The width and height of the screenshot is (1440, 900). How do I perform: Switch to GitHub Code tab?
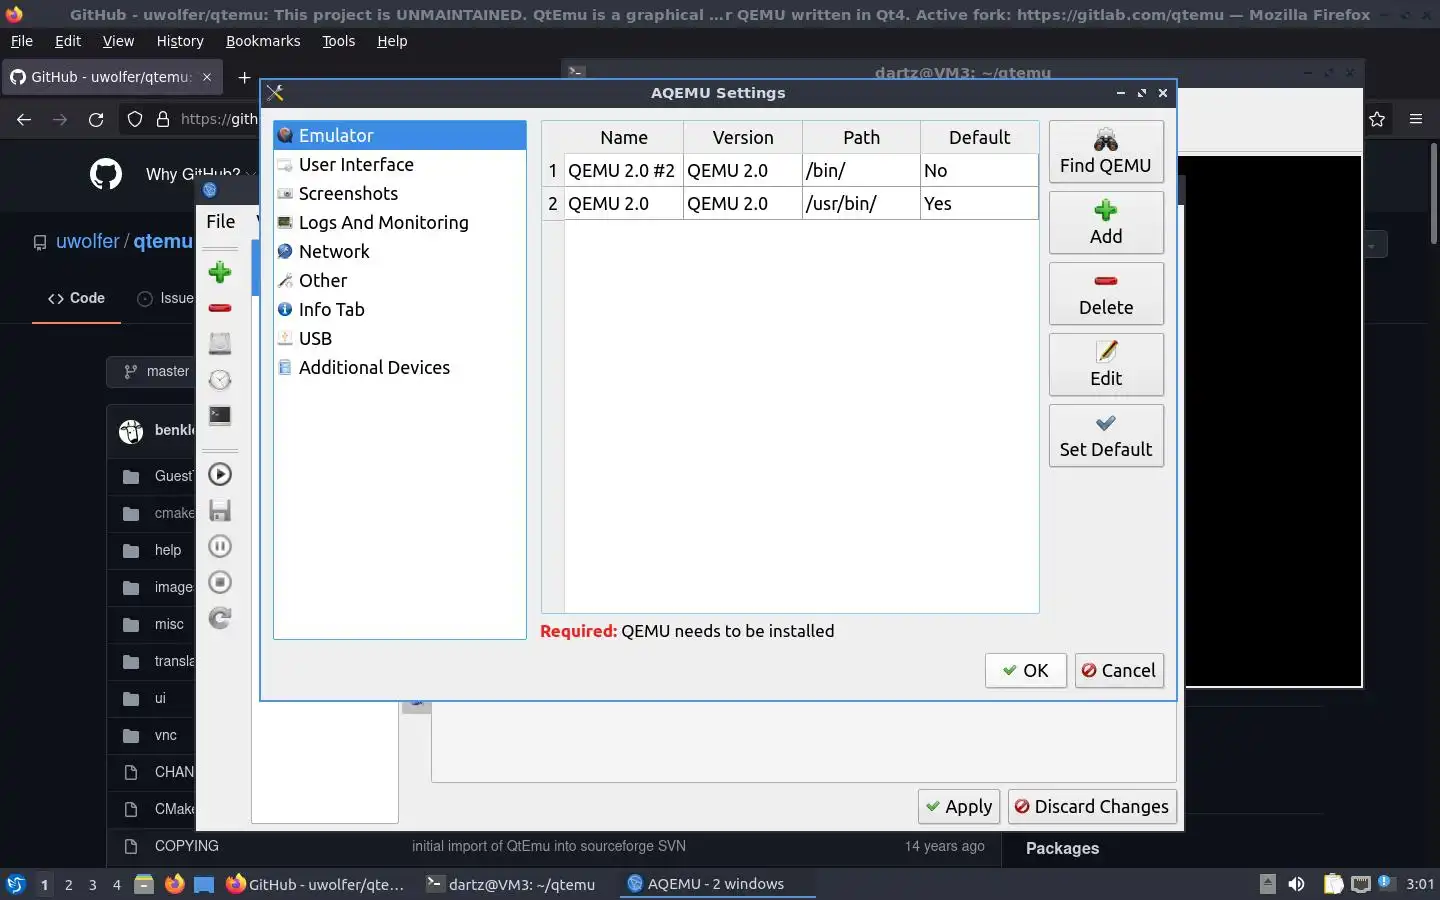76,298
